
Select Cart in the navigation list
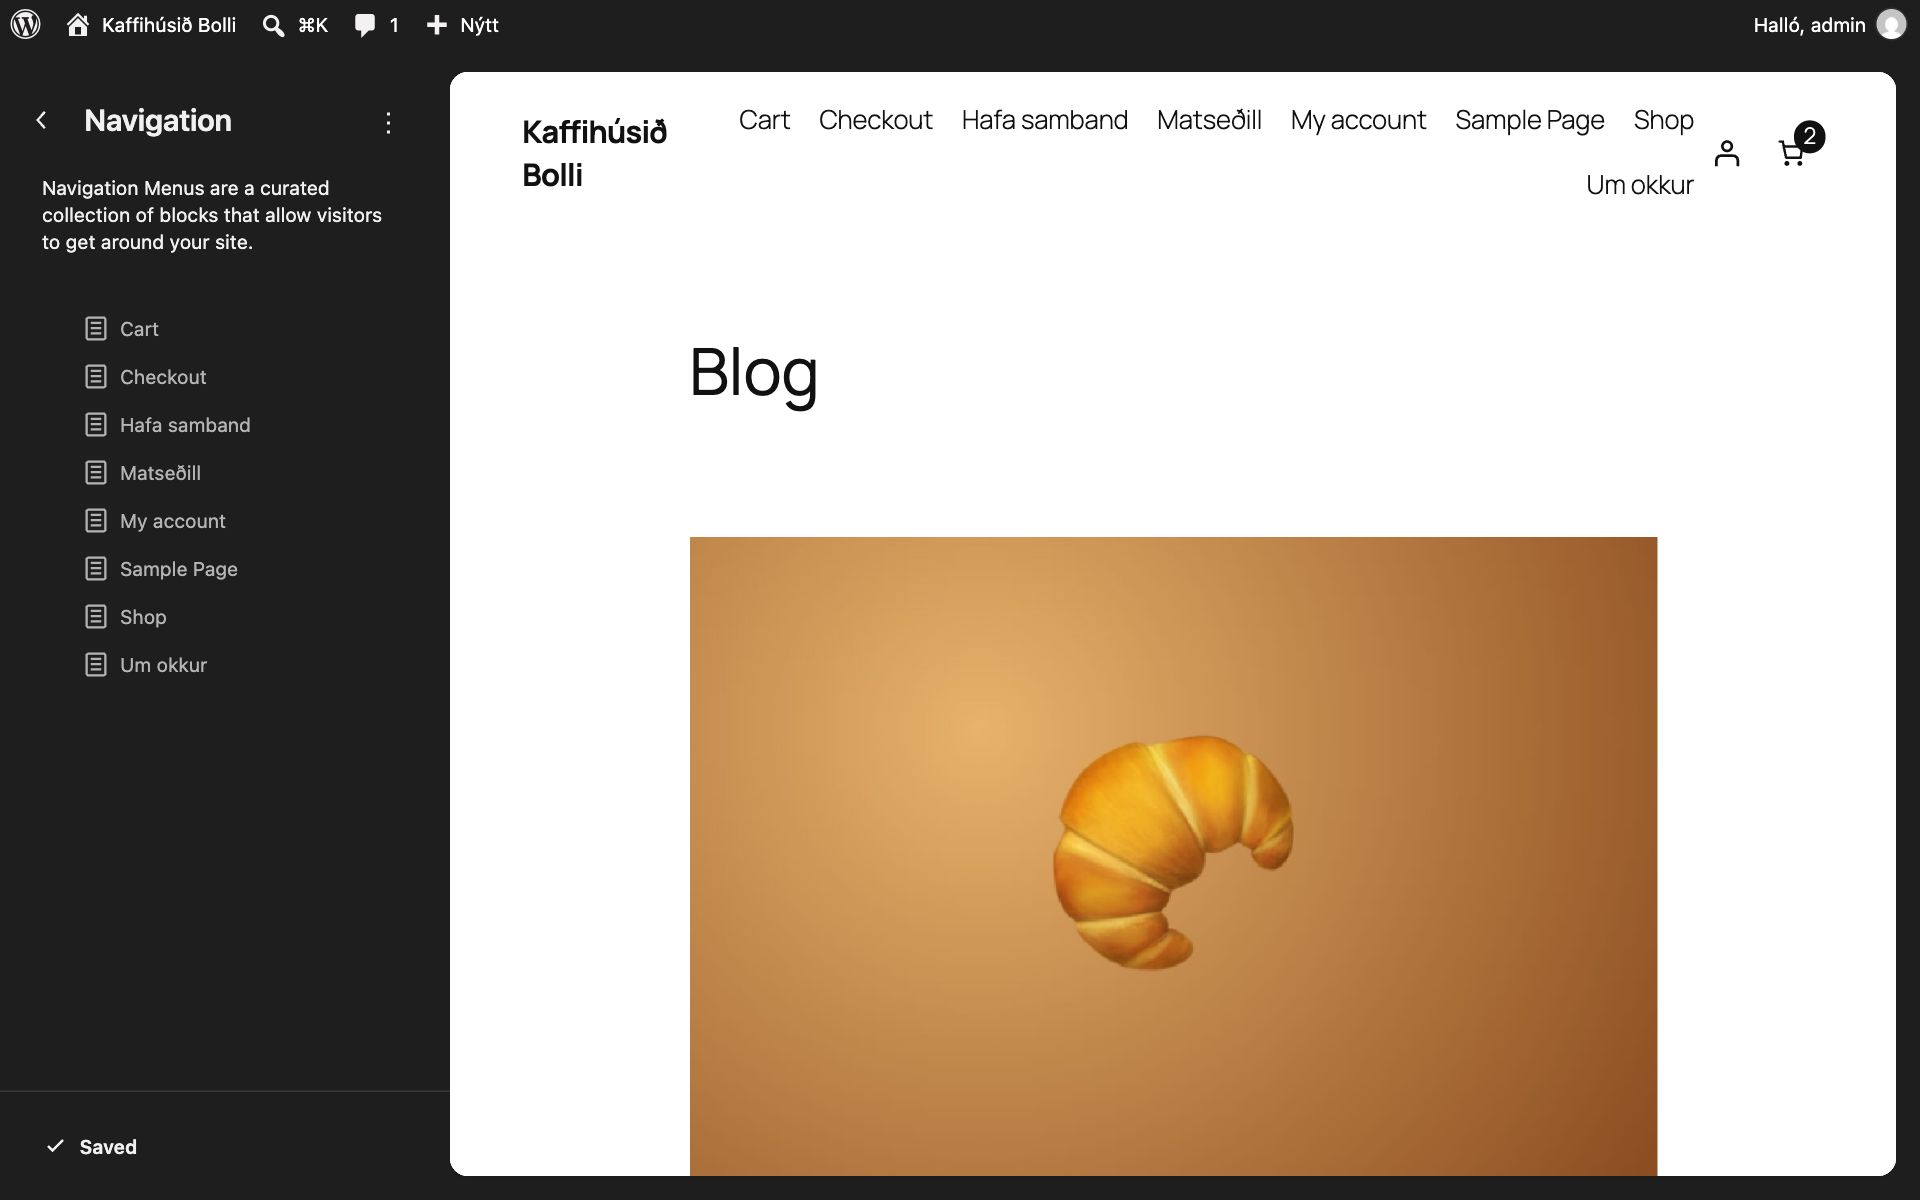[139, 329]
